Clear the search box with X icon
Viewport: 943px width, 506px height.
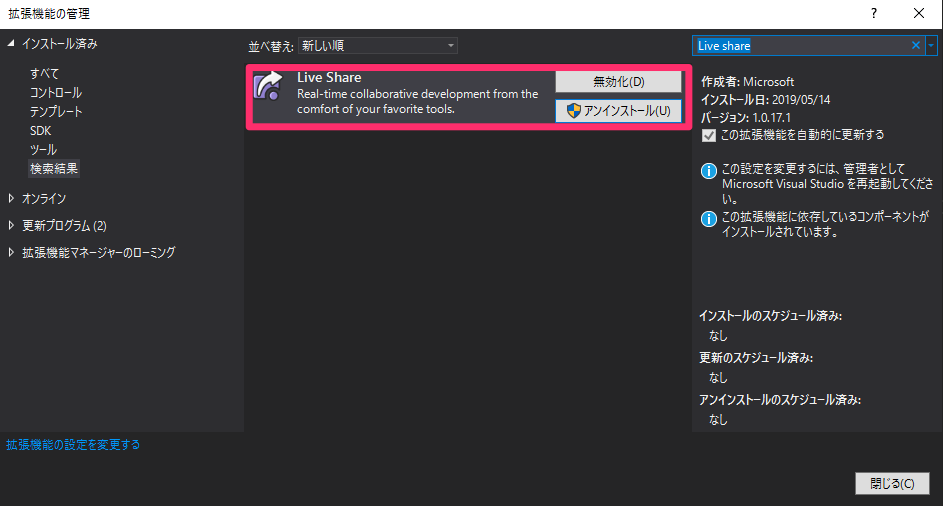915,45
